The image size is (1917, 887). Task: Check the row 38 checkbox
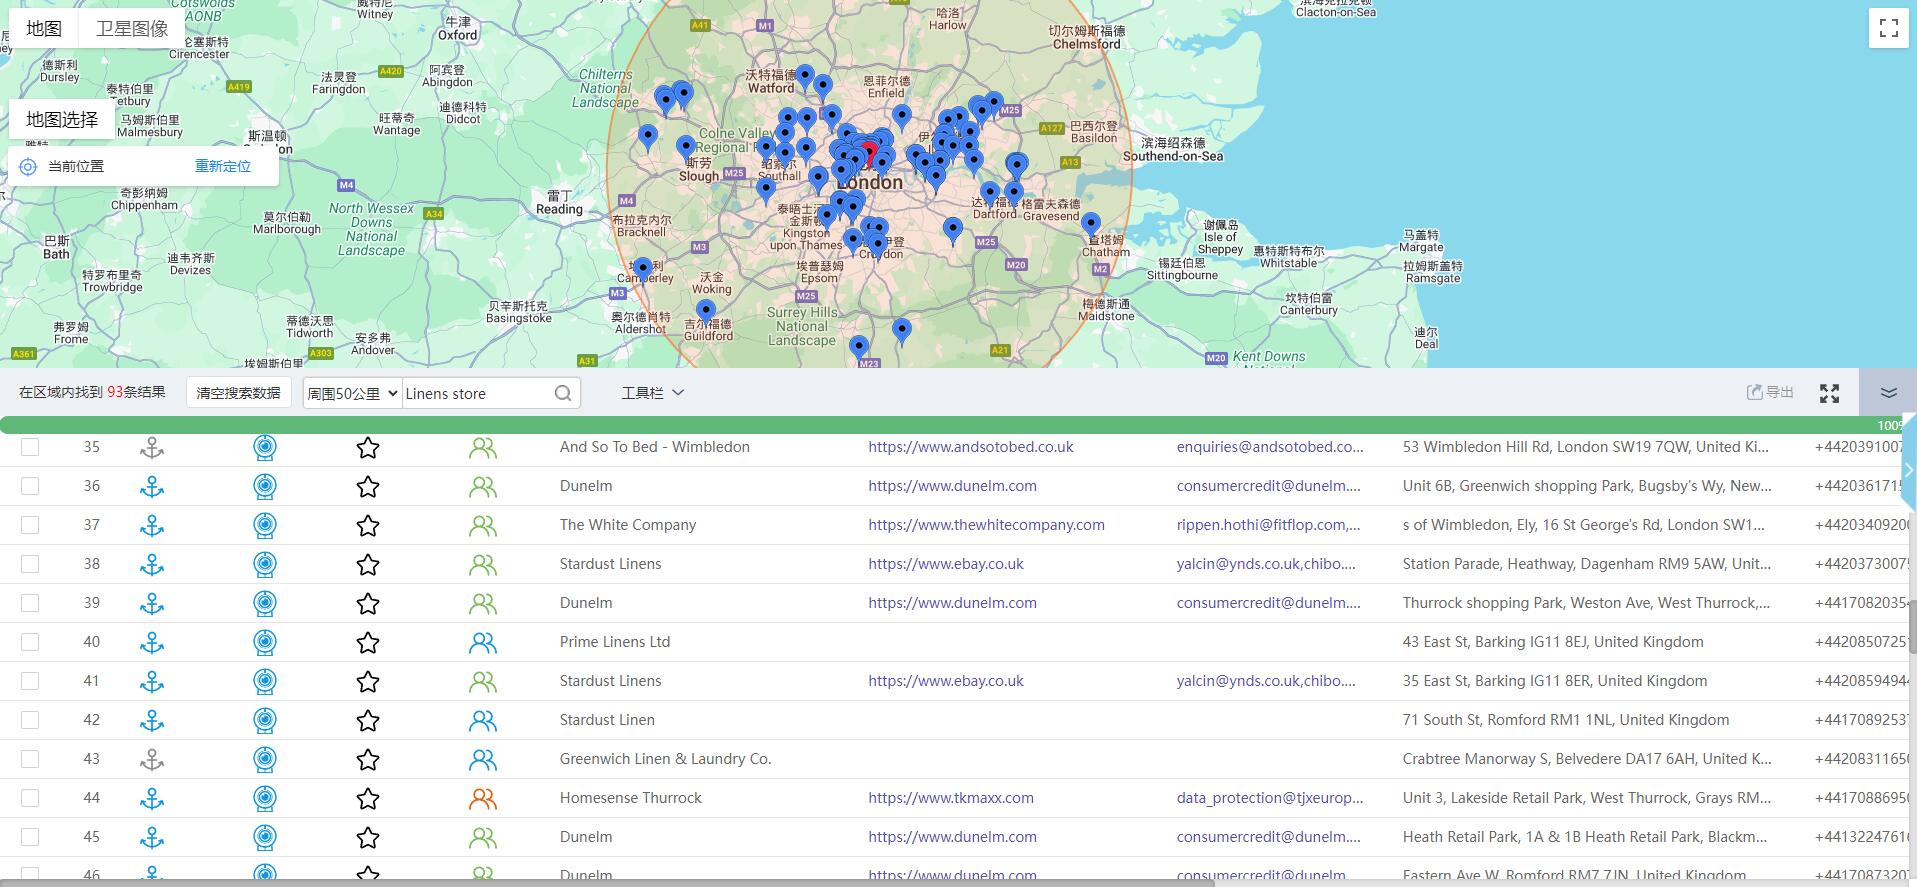point(30,564)
